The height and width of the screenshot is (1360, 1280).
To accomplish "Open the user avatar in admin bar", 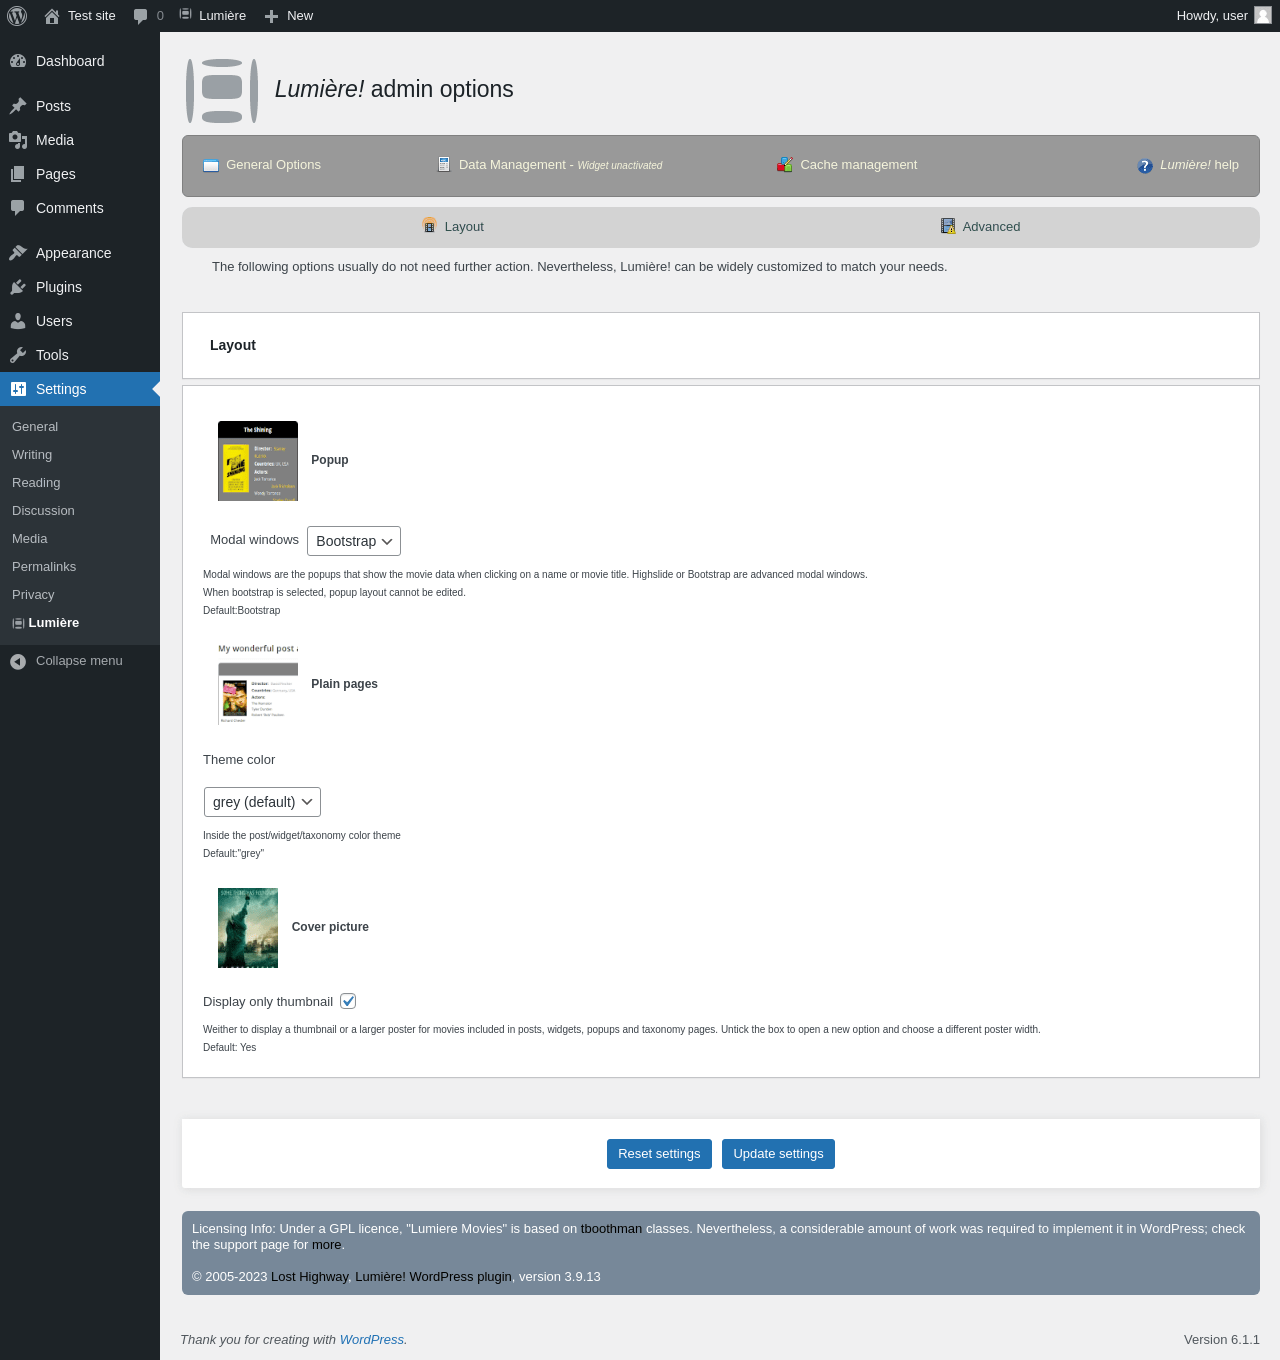I will tap(1263, 15).
